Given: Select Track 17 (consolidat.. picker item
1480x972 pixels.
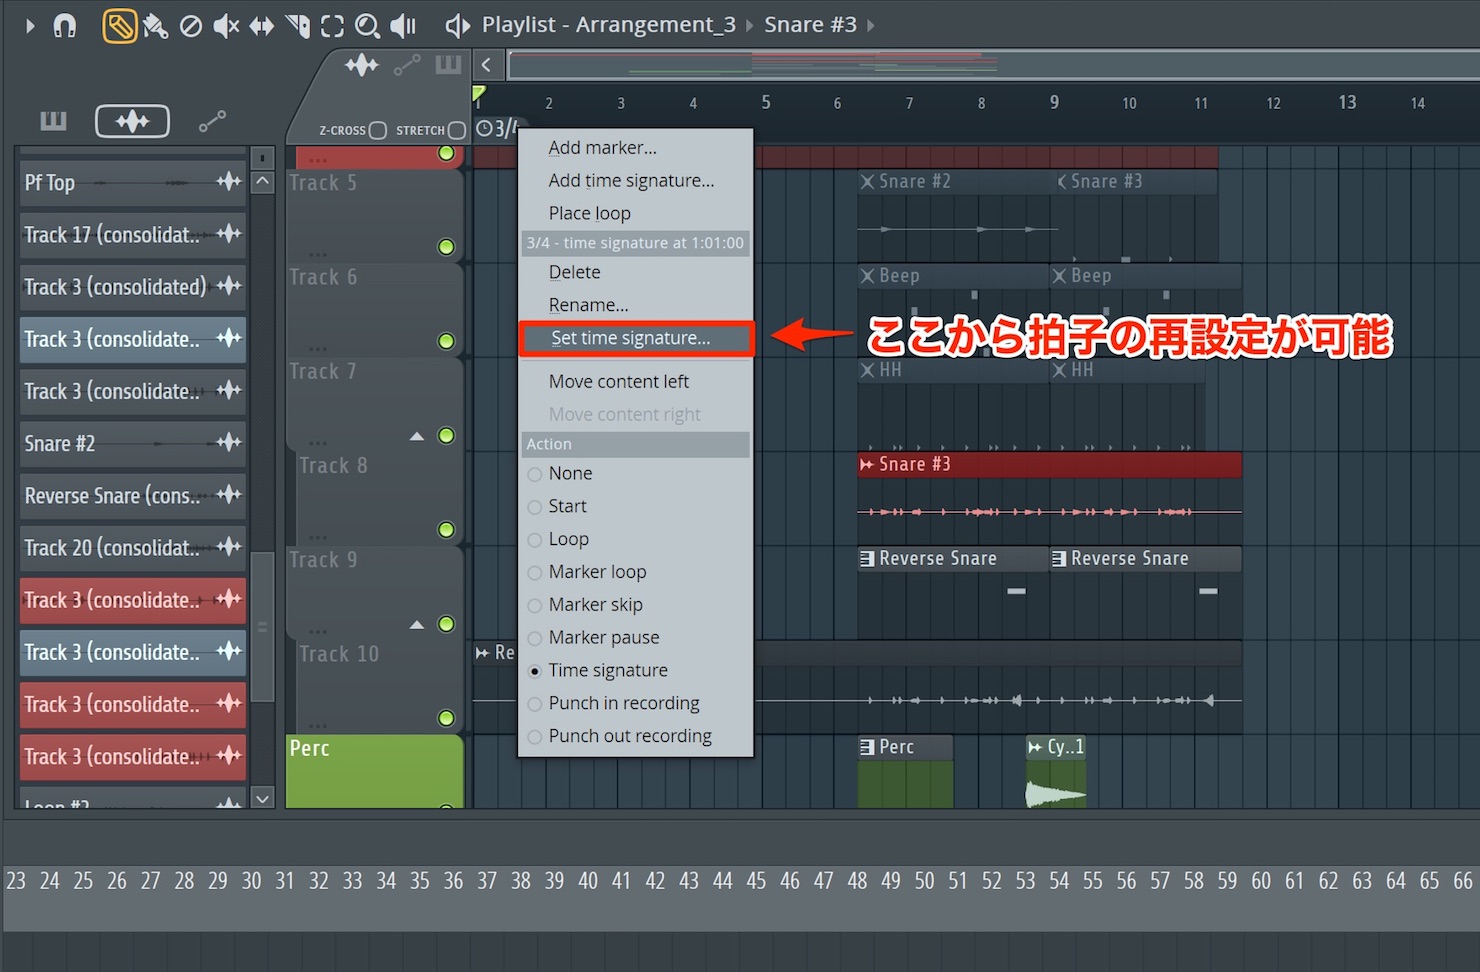Looking at the screenshot, I should point(133,234).
